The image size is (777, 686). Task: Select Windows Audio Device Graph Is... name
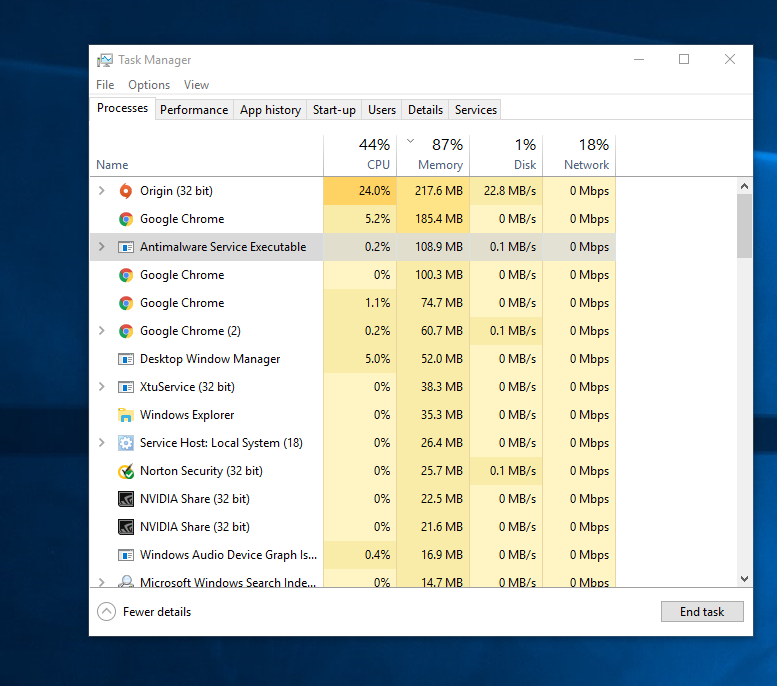tap(228, 555)
